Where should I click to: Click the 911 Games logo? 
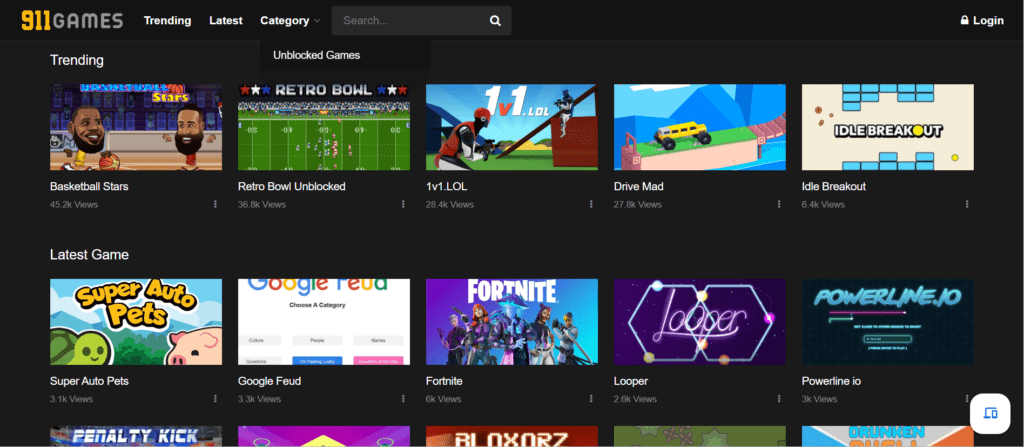click(72, 20)
